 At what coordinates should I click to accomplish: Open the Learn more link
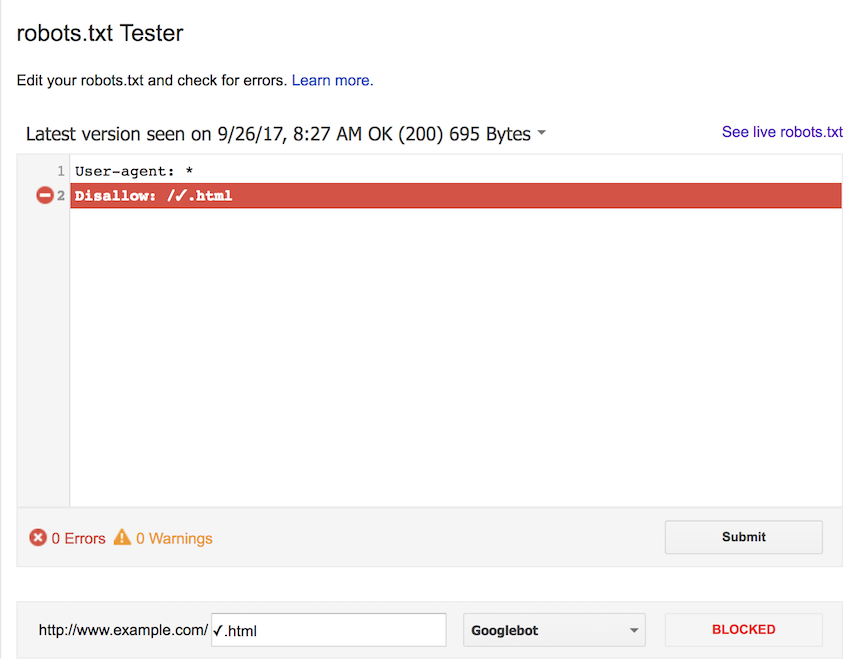332,80
